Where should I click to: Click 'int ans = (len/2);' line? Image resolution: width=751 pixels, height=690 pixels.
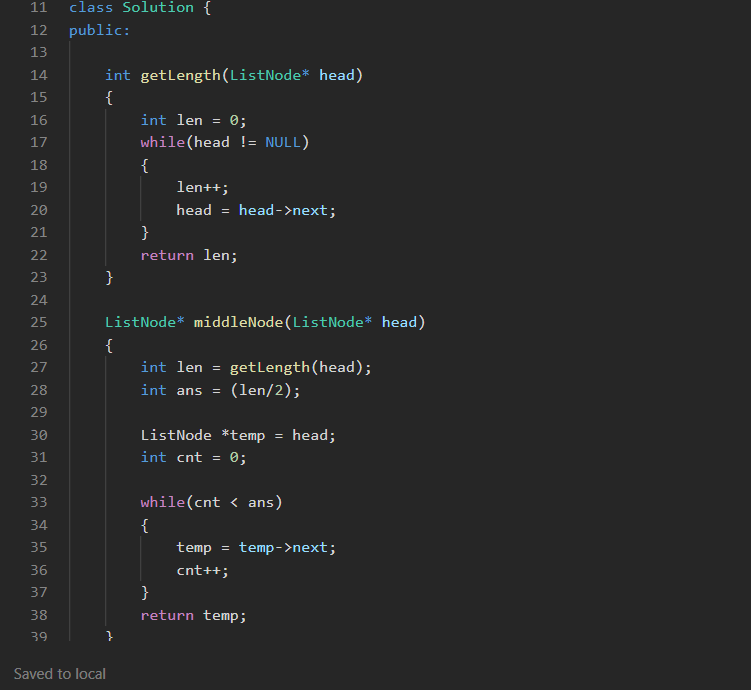(x=220, y=390)
